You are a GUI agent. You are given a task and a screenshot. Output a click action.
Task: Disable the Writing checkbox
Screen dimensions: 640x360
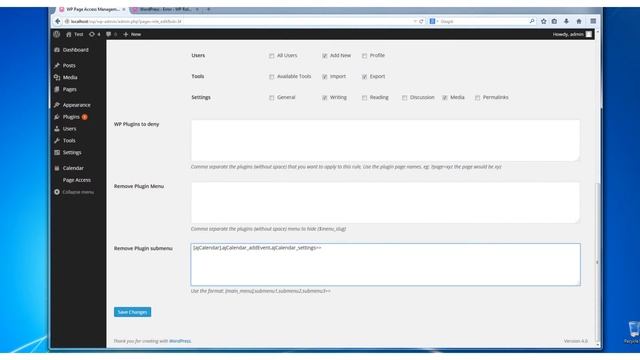pyautogui.click(x=324, y=98)
